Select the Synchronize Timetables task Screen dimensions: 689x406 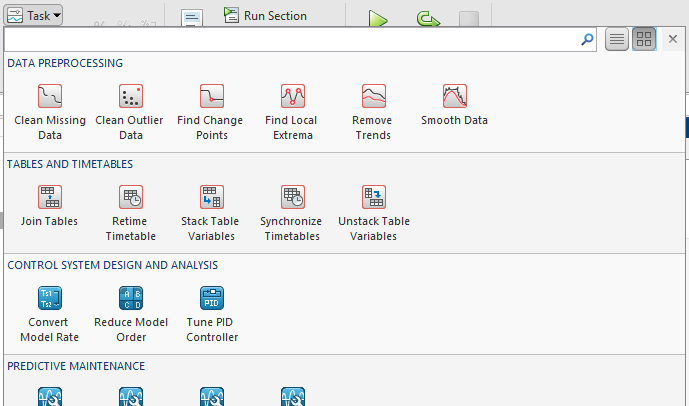pyautogui.click(x=292, y=213)
